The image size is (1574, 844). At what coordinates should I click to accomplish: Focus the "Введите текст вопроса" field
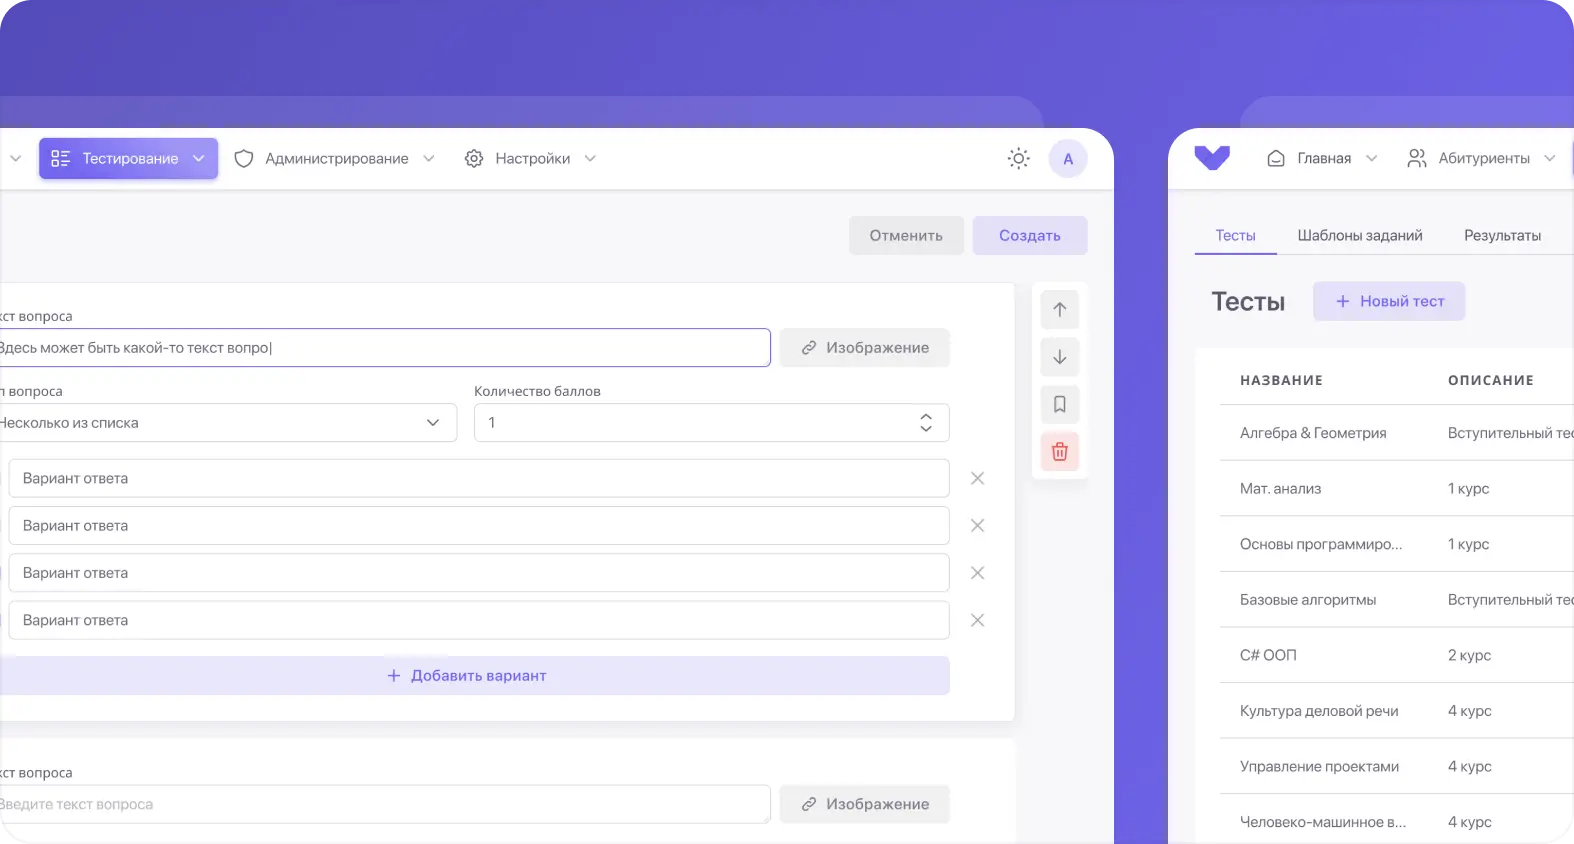385,804
